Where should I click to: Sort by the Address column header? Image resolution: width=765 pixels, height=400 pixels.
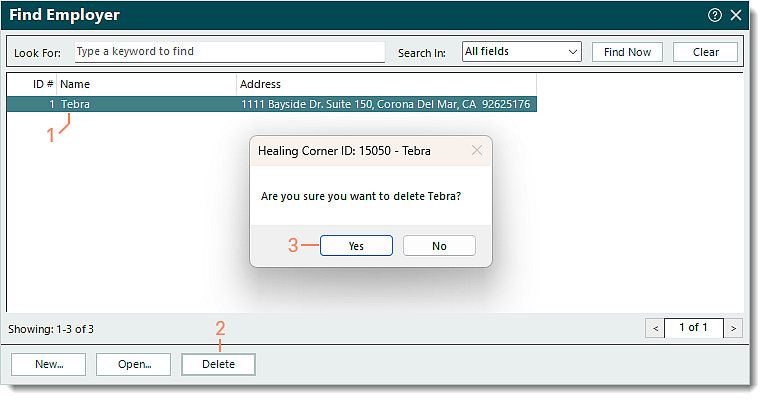(x=386, y=84)
